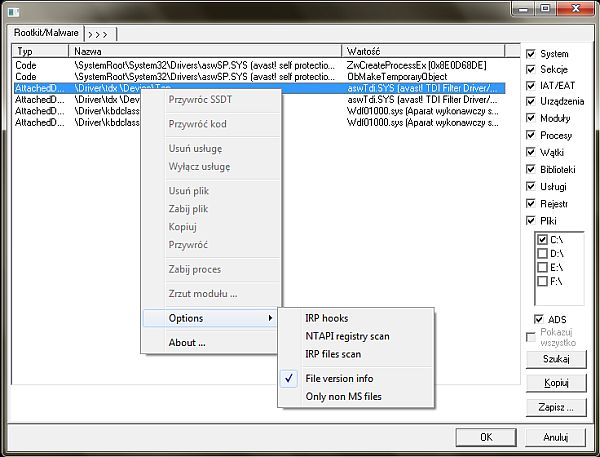
Task: Toggle the Urządzenia checkbox
Action: point(530,101)
